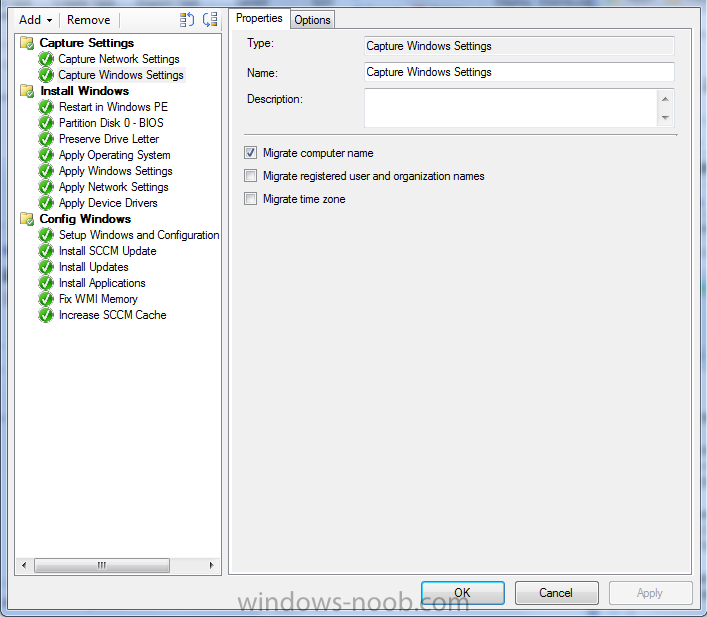This screenshot has height=617, width=707.
Task: Click into the Name text field
Action: (x=519, y=72)
